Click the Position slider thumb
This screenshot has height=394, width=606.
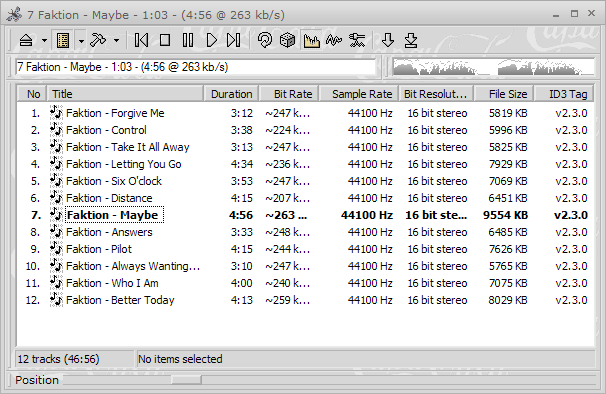click(x=186, y=380)
